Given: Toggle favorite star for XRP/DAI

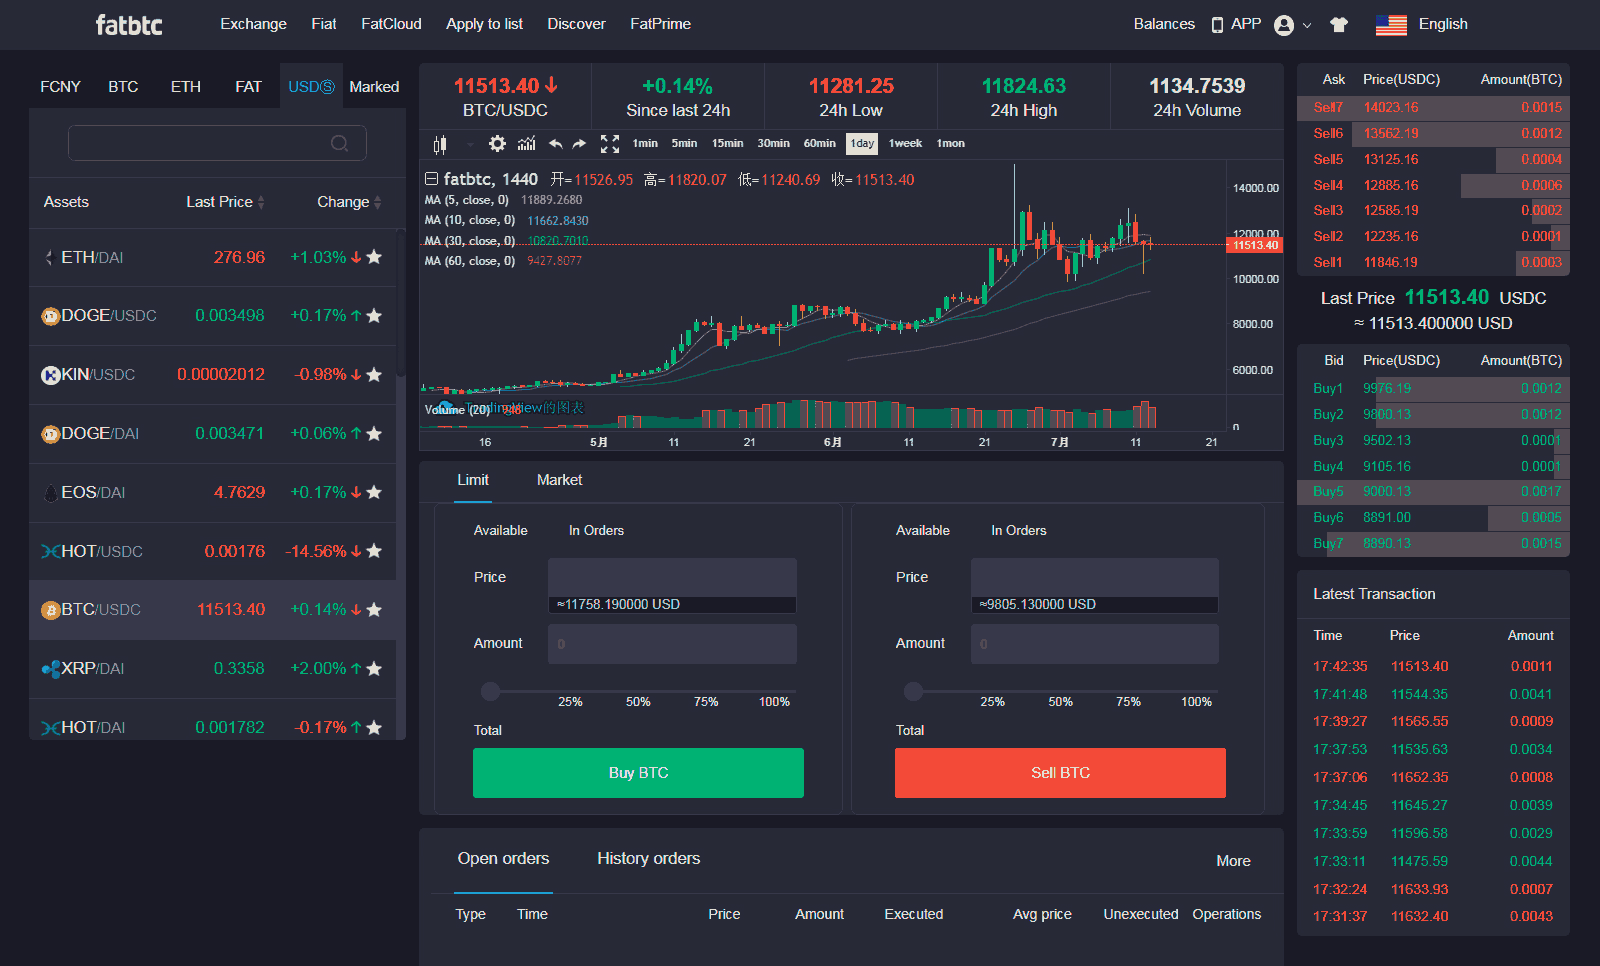Looking at the screenshot, I should click(x=374, y=668).
